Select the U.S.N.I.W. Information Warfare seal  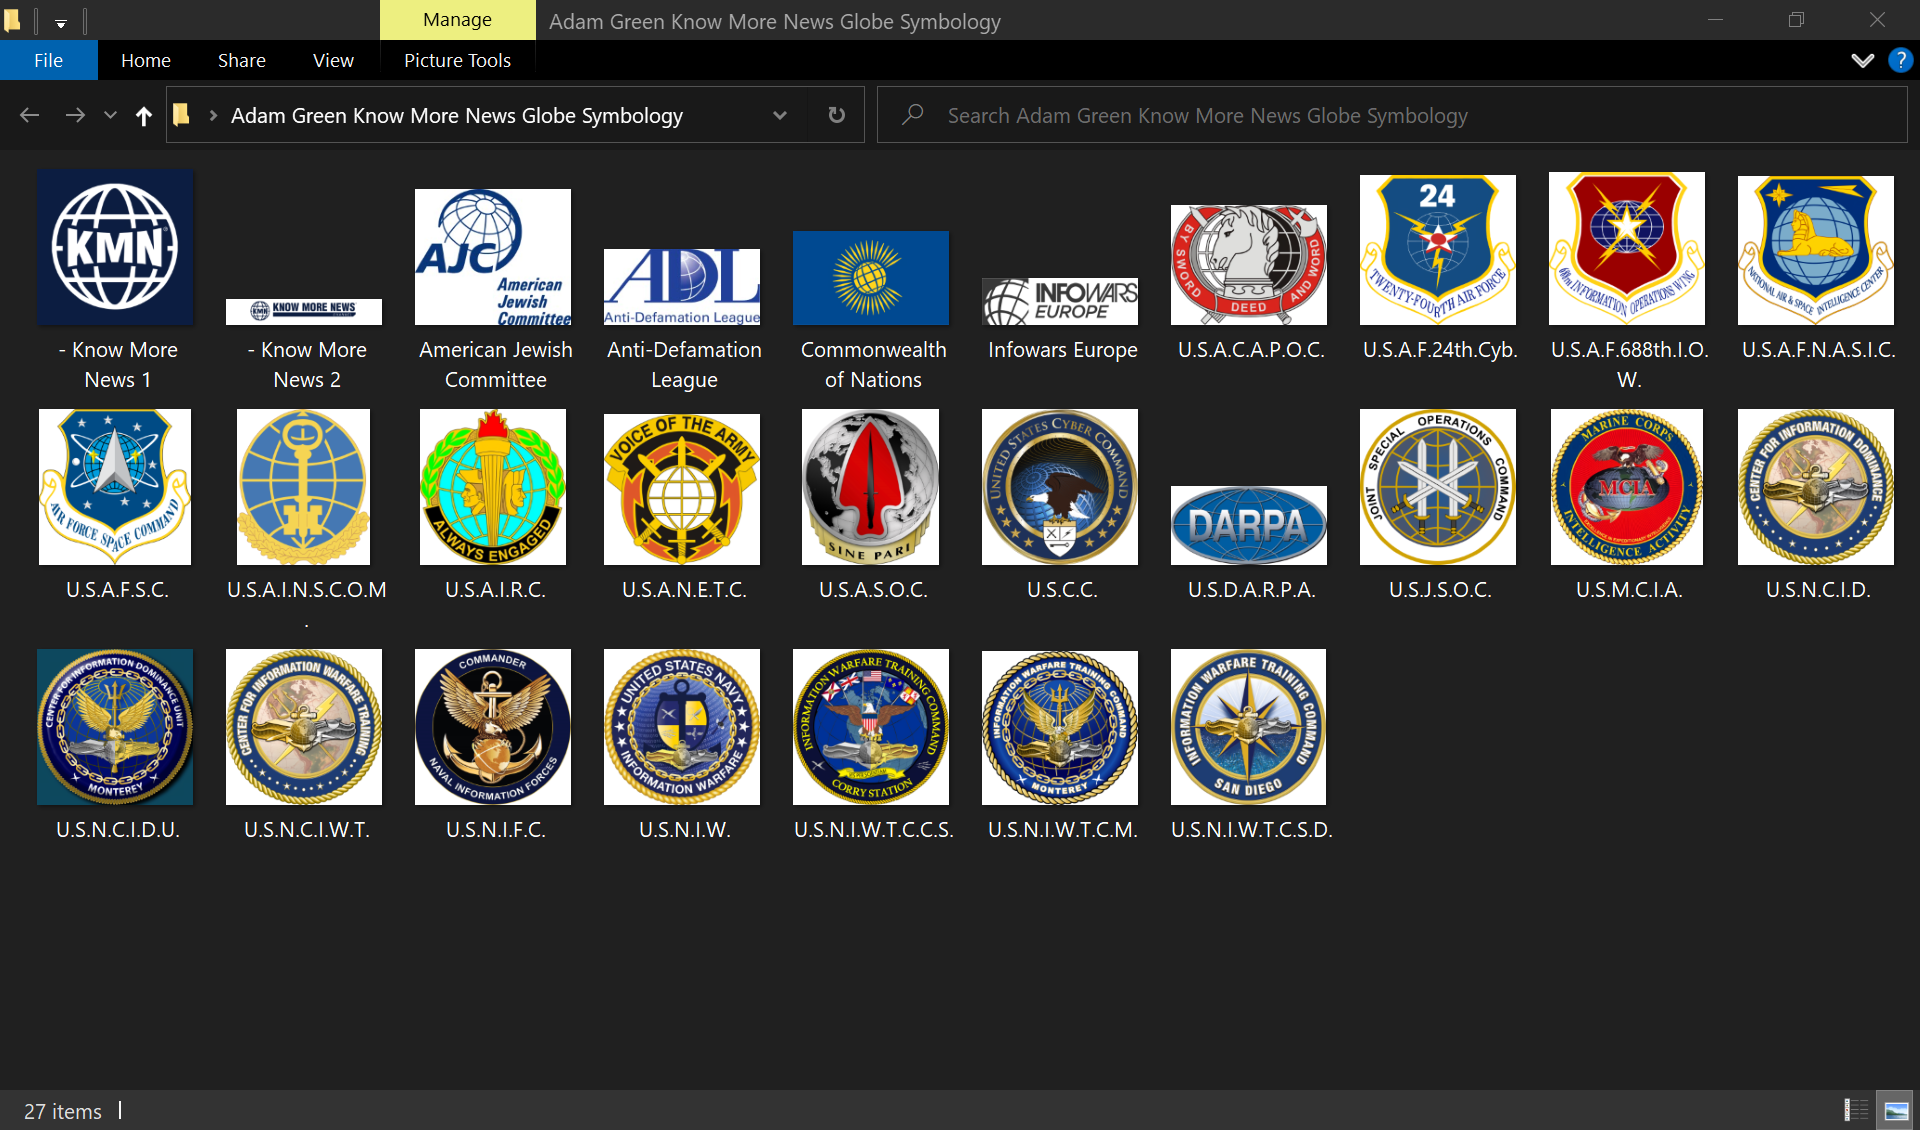[x=682, y=727]
